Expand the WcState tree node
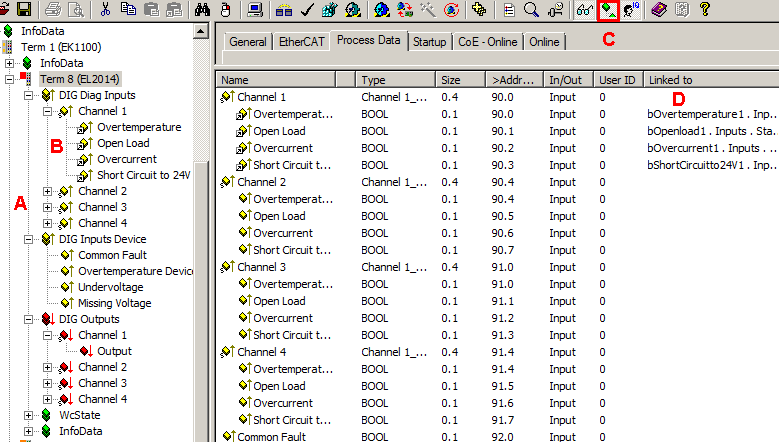 (29, 415)
